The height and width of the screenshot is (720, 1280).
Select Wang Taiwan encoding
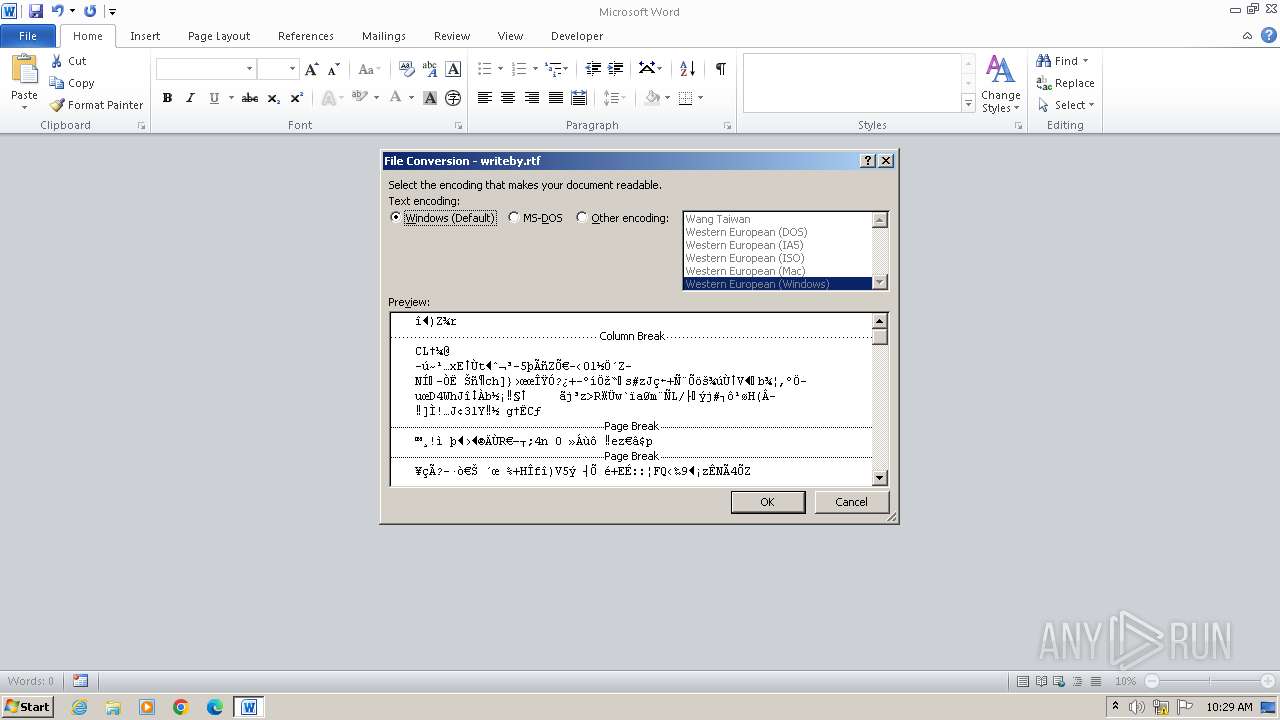(718, 219)
